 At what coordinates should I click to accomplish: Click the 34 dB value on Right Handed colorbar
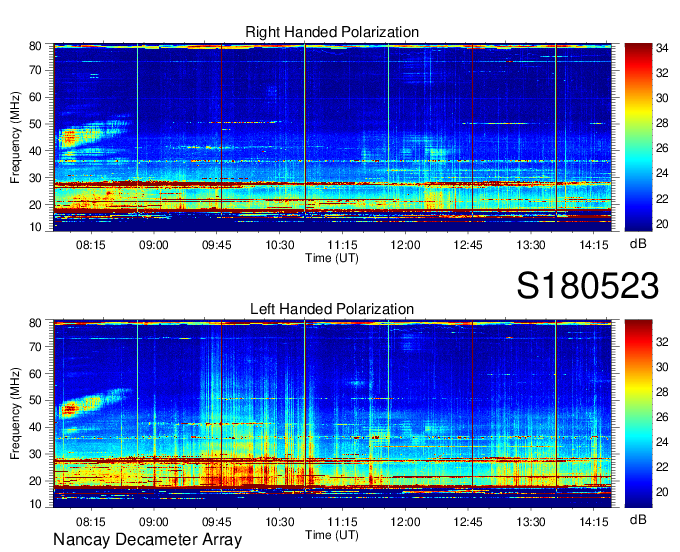[x=662, y=48]
